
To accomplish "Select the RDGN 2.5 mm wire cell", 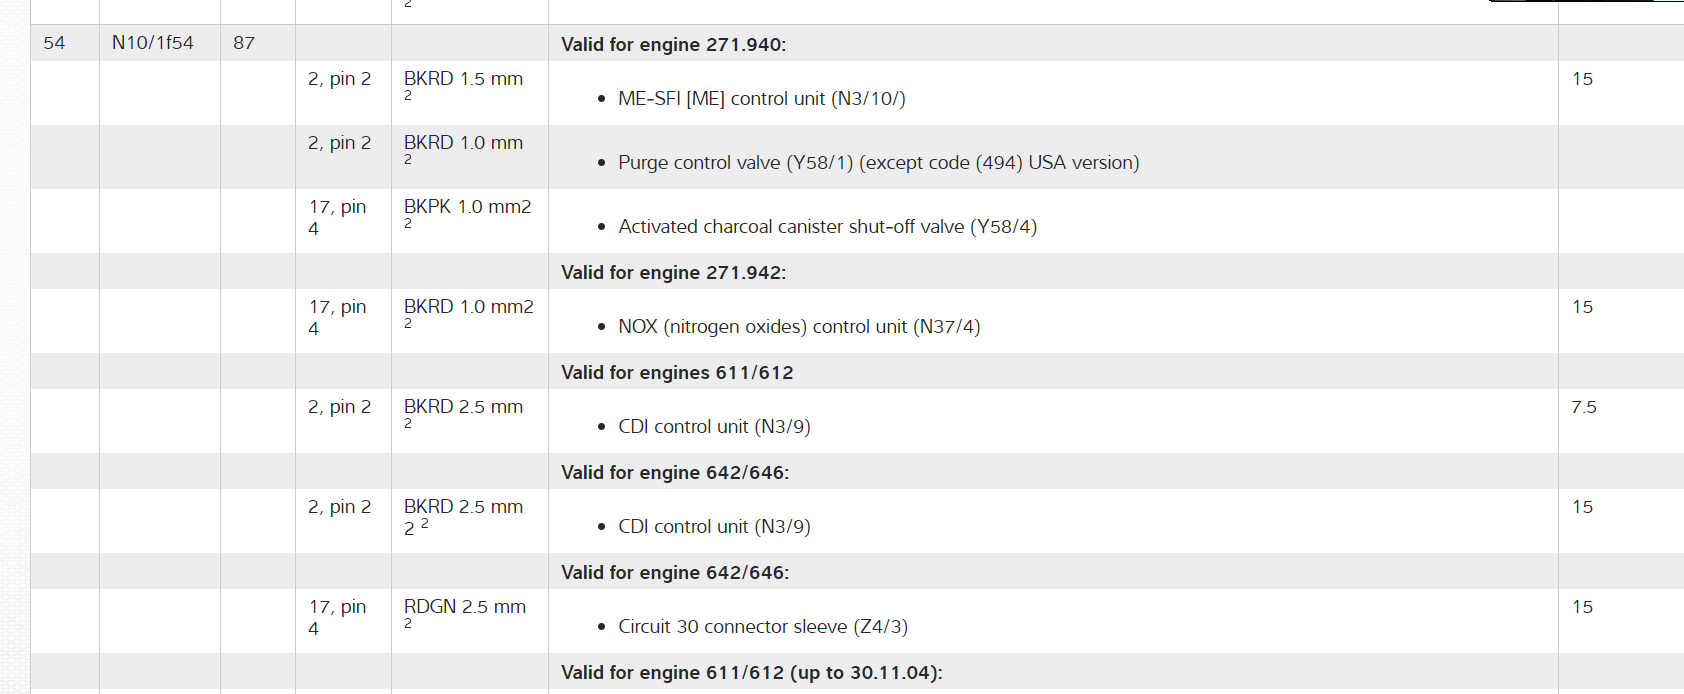I will (464, 607).
